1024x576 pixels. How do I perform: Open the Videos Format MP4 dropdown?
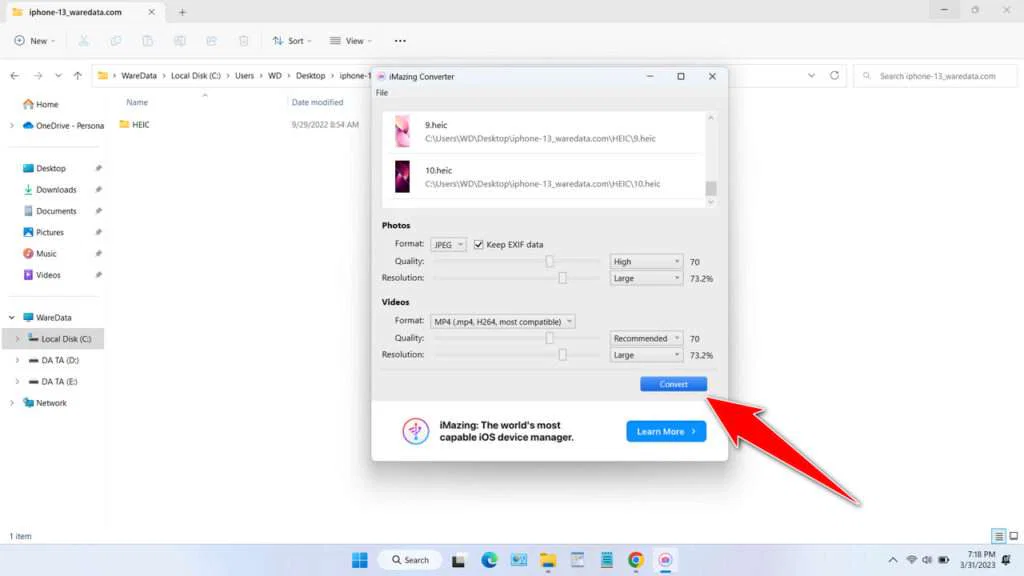[x=500, y=321]
